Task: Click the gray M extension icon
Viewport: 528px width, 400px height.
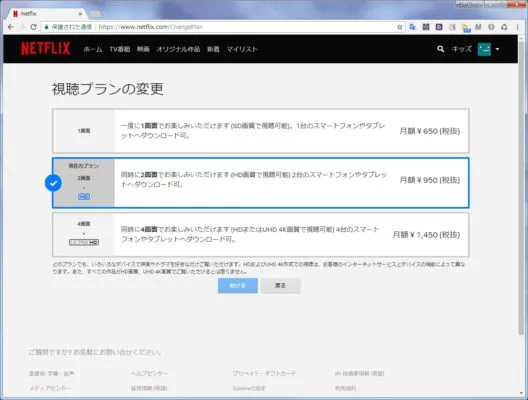Action: [x=478, y=27]
